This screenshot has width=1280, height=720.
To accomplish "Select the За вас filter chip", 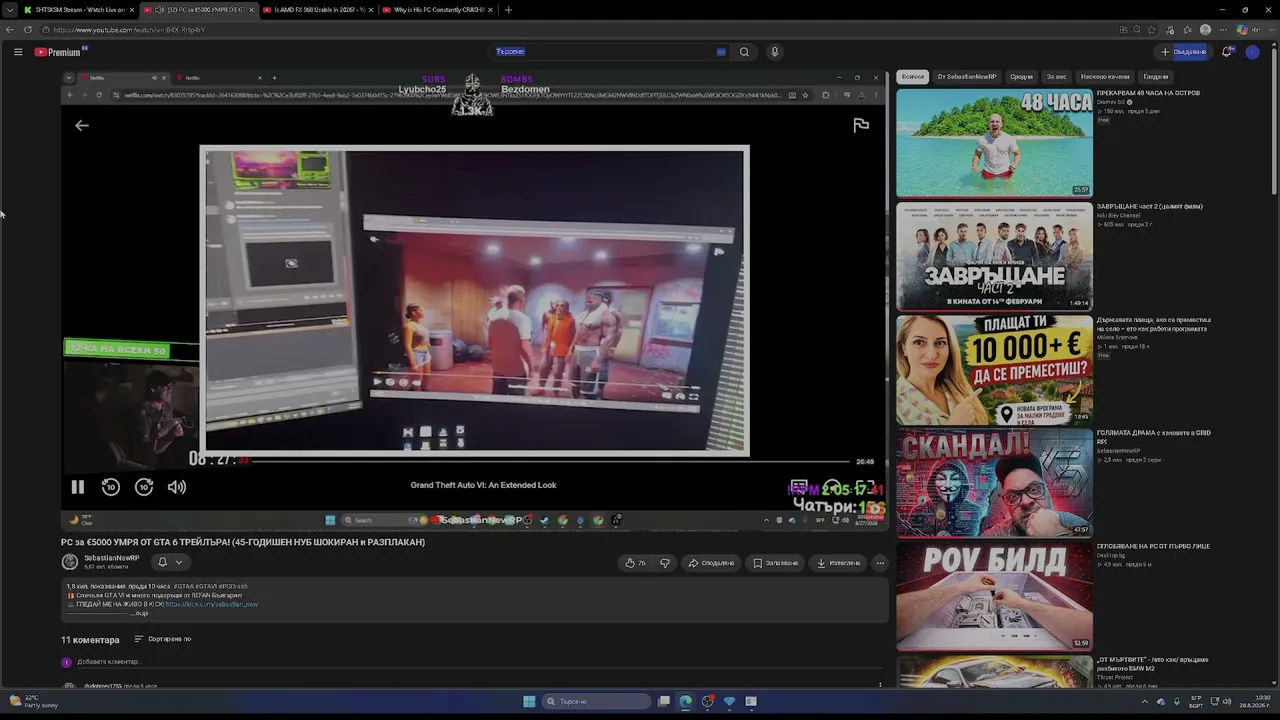I will (1056, 77).
